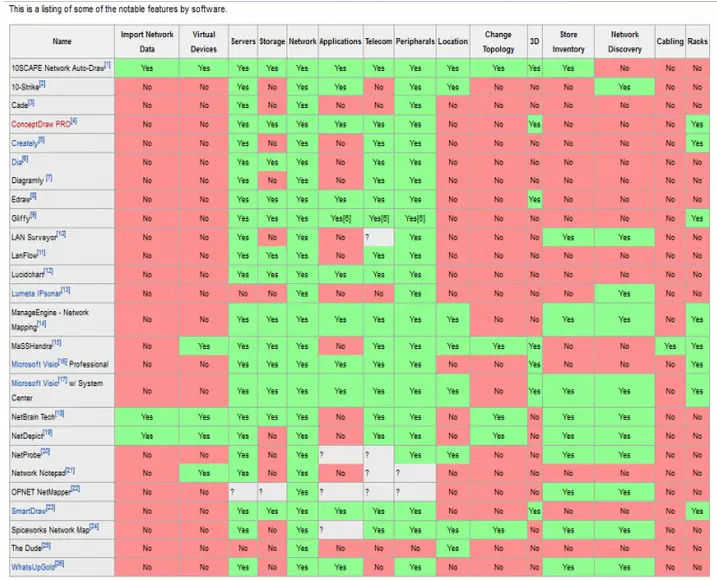Click the Network Discovery column header
This screenshot has height=580, width=717.
click(x=625, y=42)
